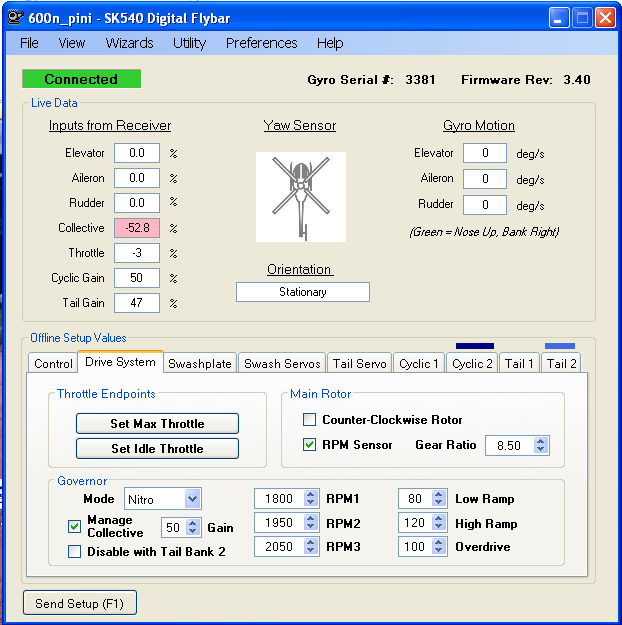Click the green Connected status indicator
622x625 pixels.
(81, 79)
